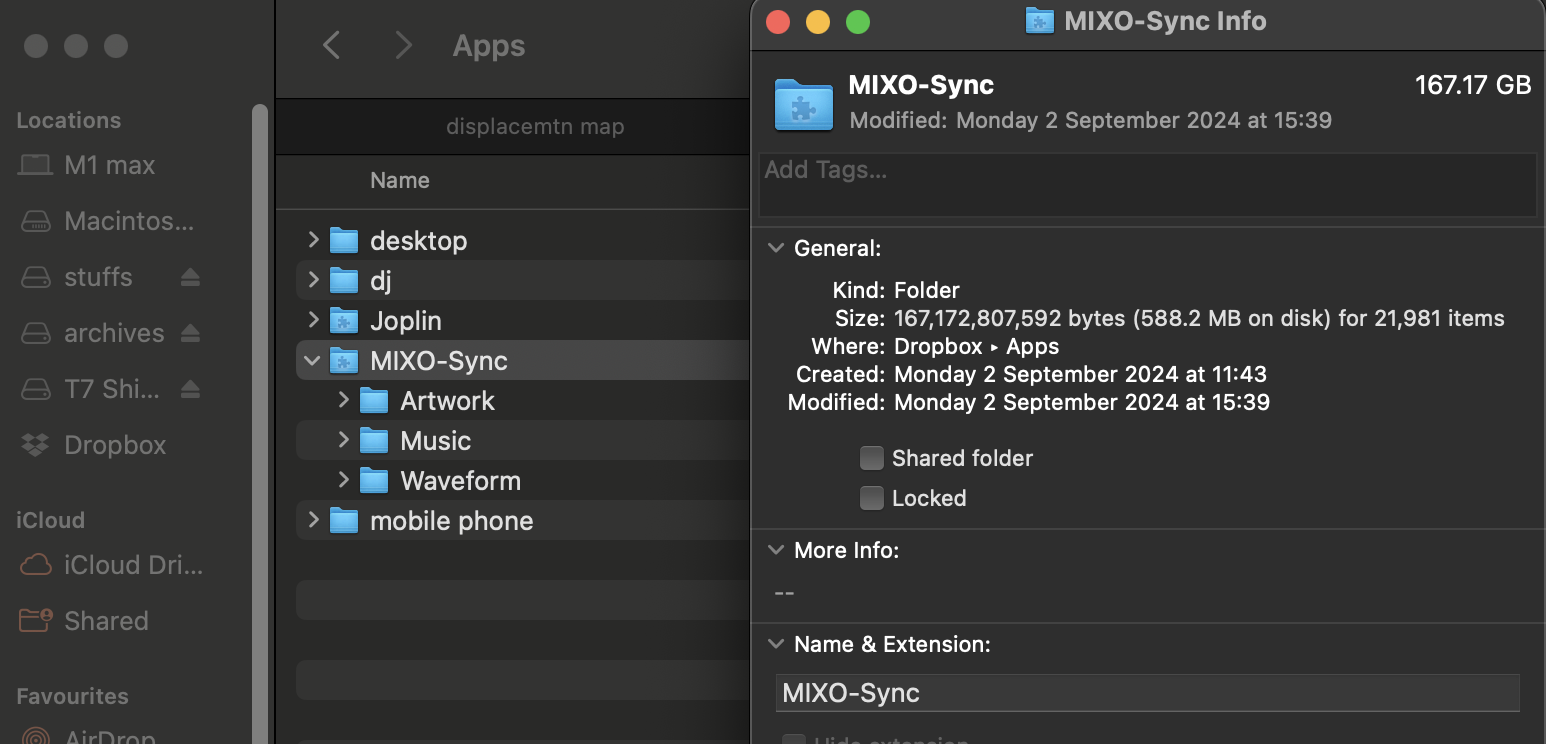Collapse the More Info section
This screenshot has width=1546, height=744.
pyautogui.click(x=775, y=550)
